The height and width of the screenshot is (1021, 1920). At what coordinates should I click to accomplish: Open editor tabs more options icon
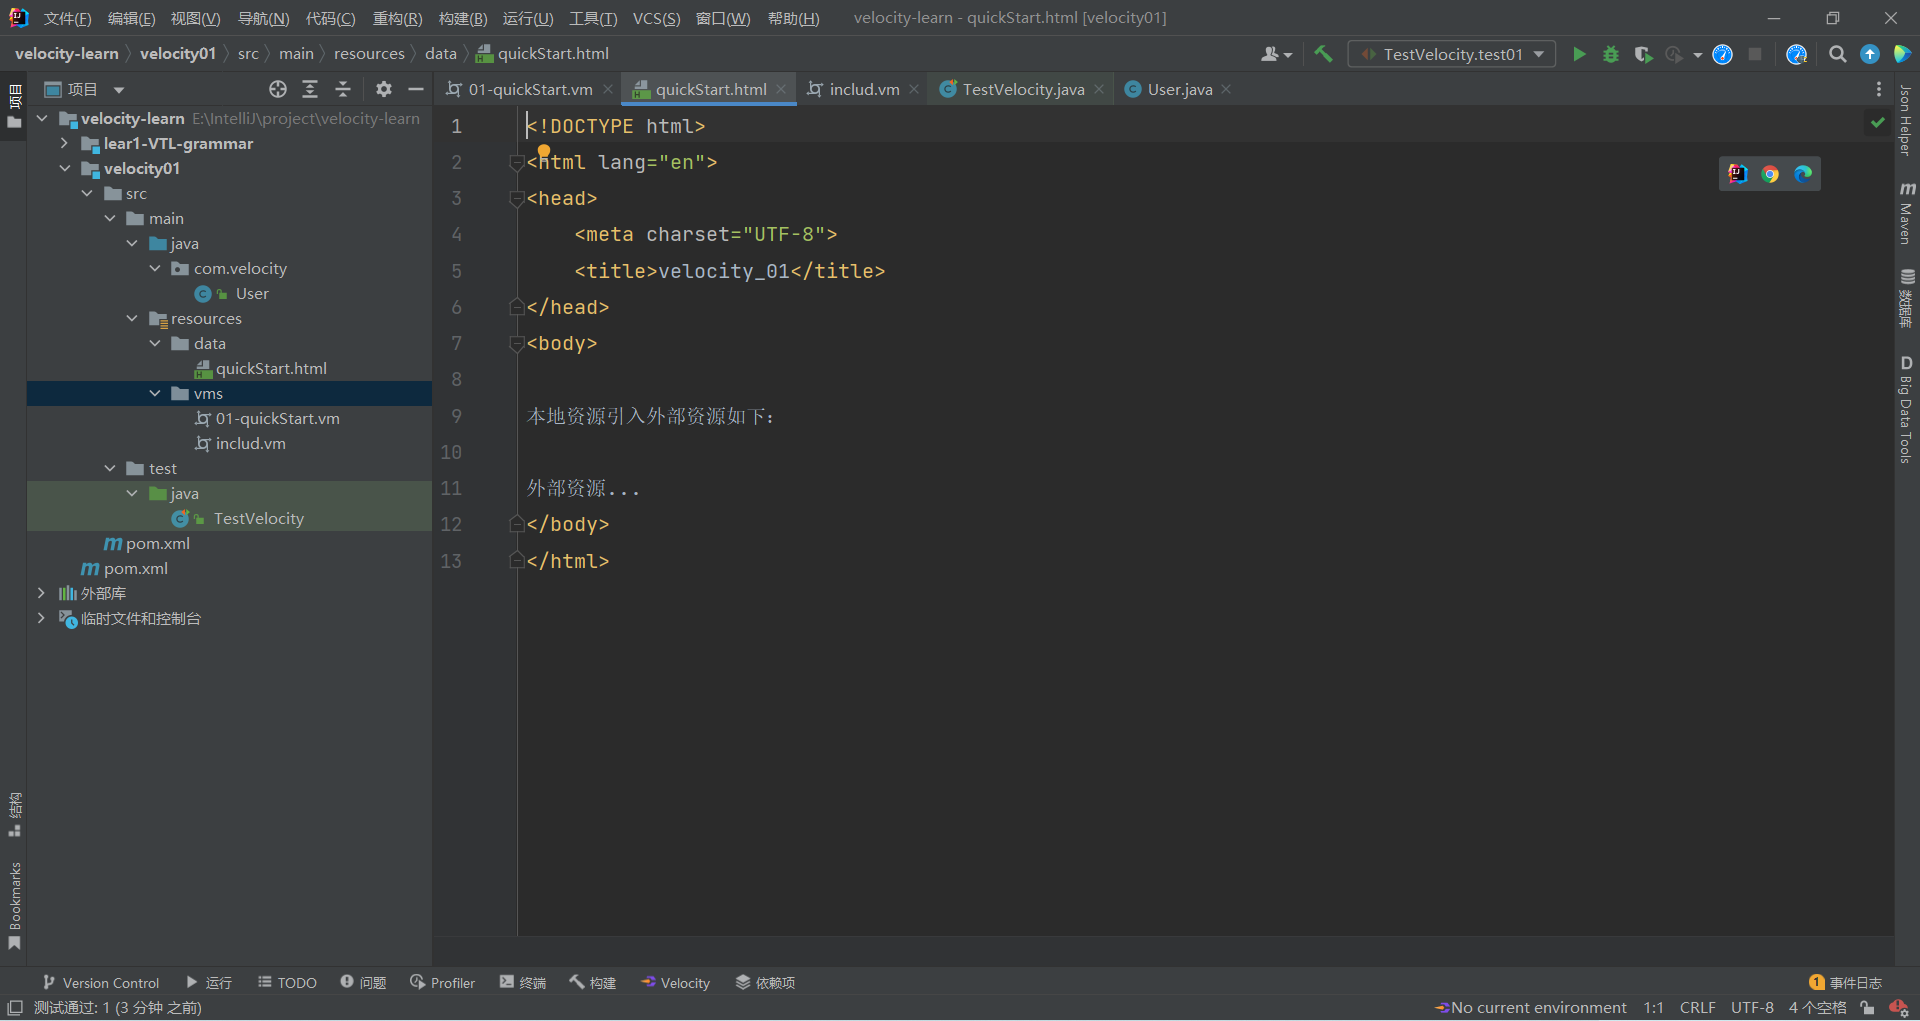[x=1878, y=89]
